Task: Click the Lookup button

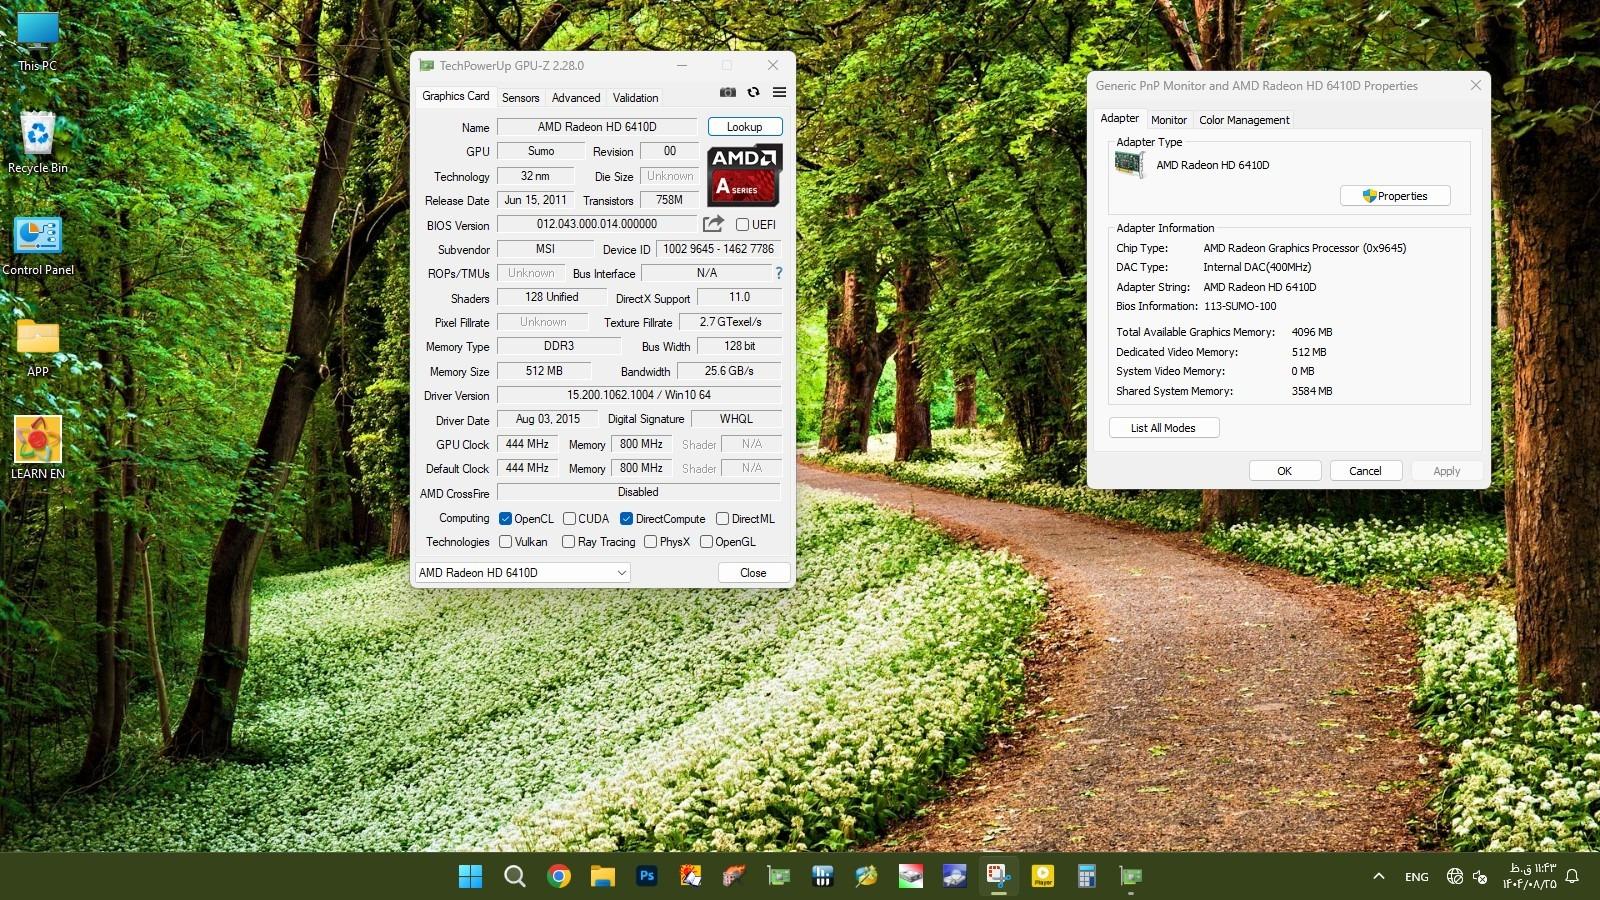Action: click(x=744, y=127)
